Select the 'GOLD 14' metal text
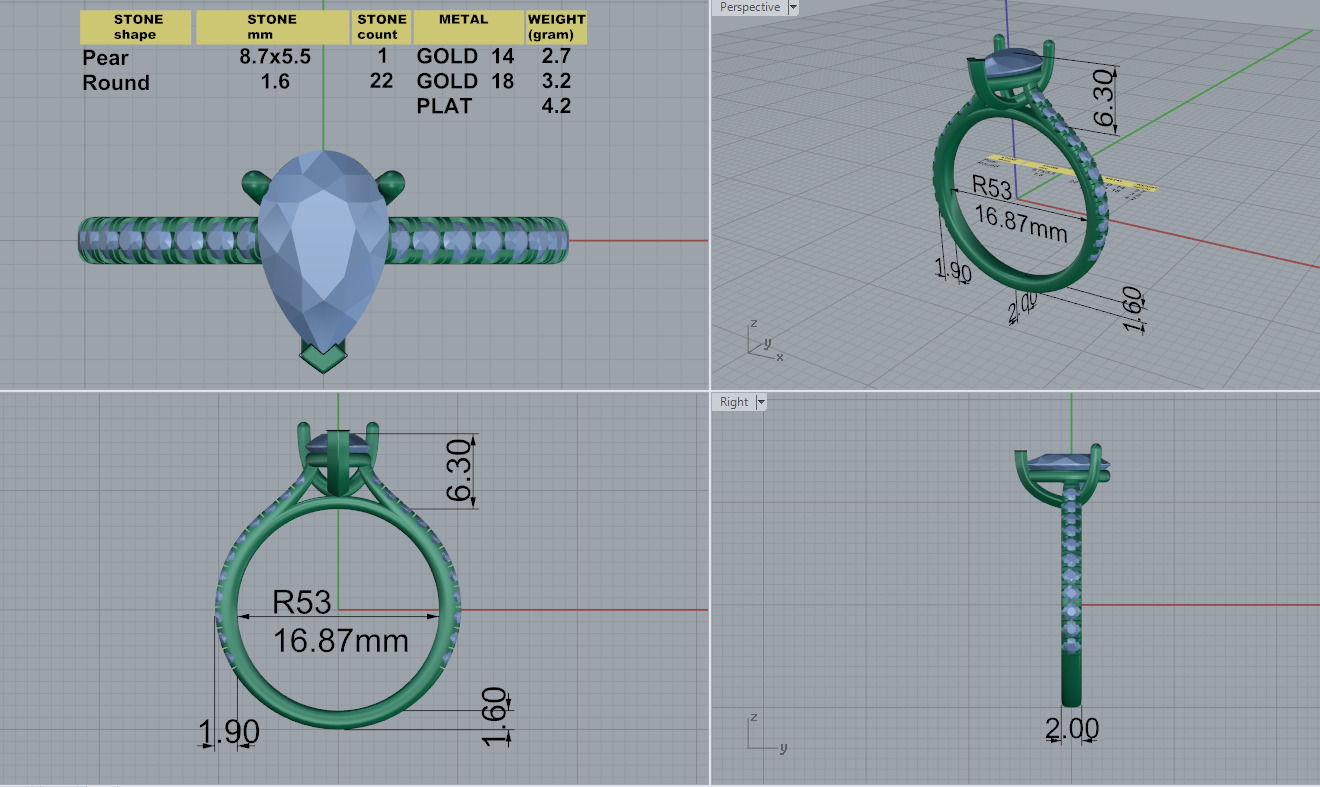Viewport: 1320px width, 787px height. click(466, 57)
